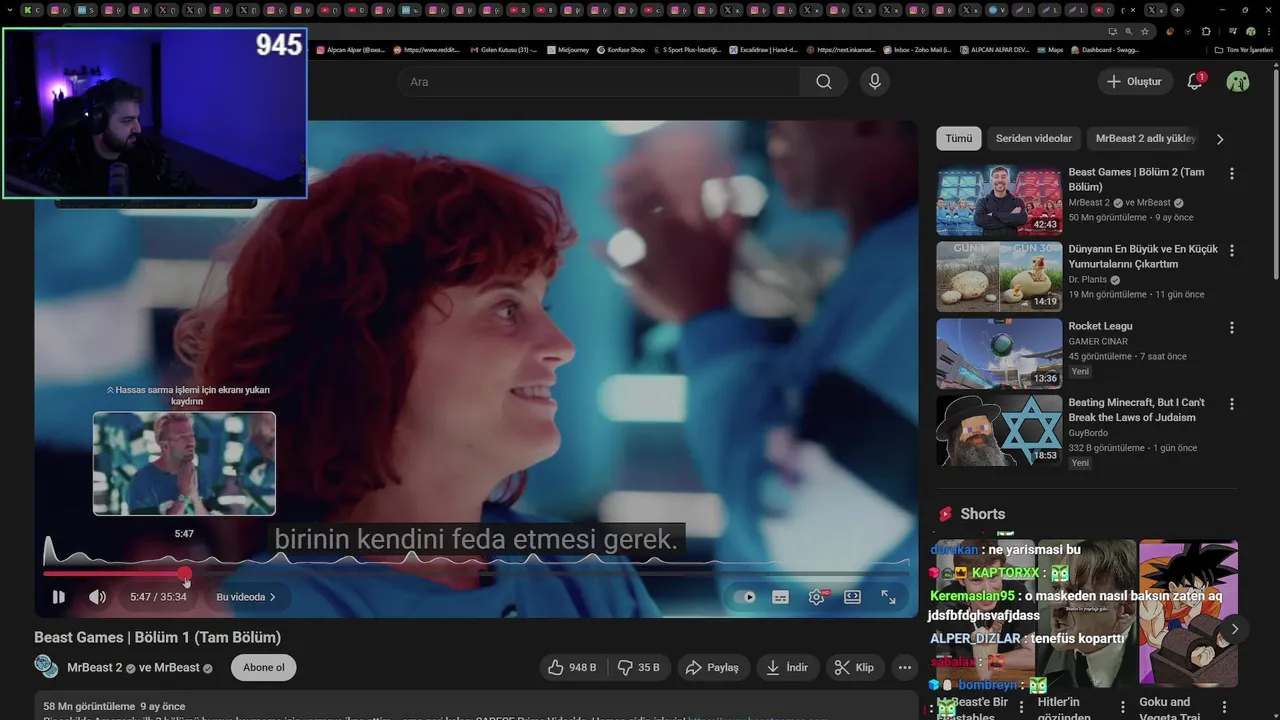Open options for the Hitler'in short
1280x720 pixels.
pyautogui.click(x=1123, y=707)
